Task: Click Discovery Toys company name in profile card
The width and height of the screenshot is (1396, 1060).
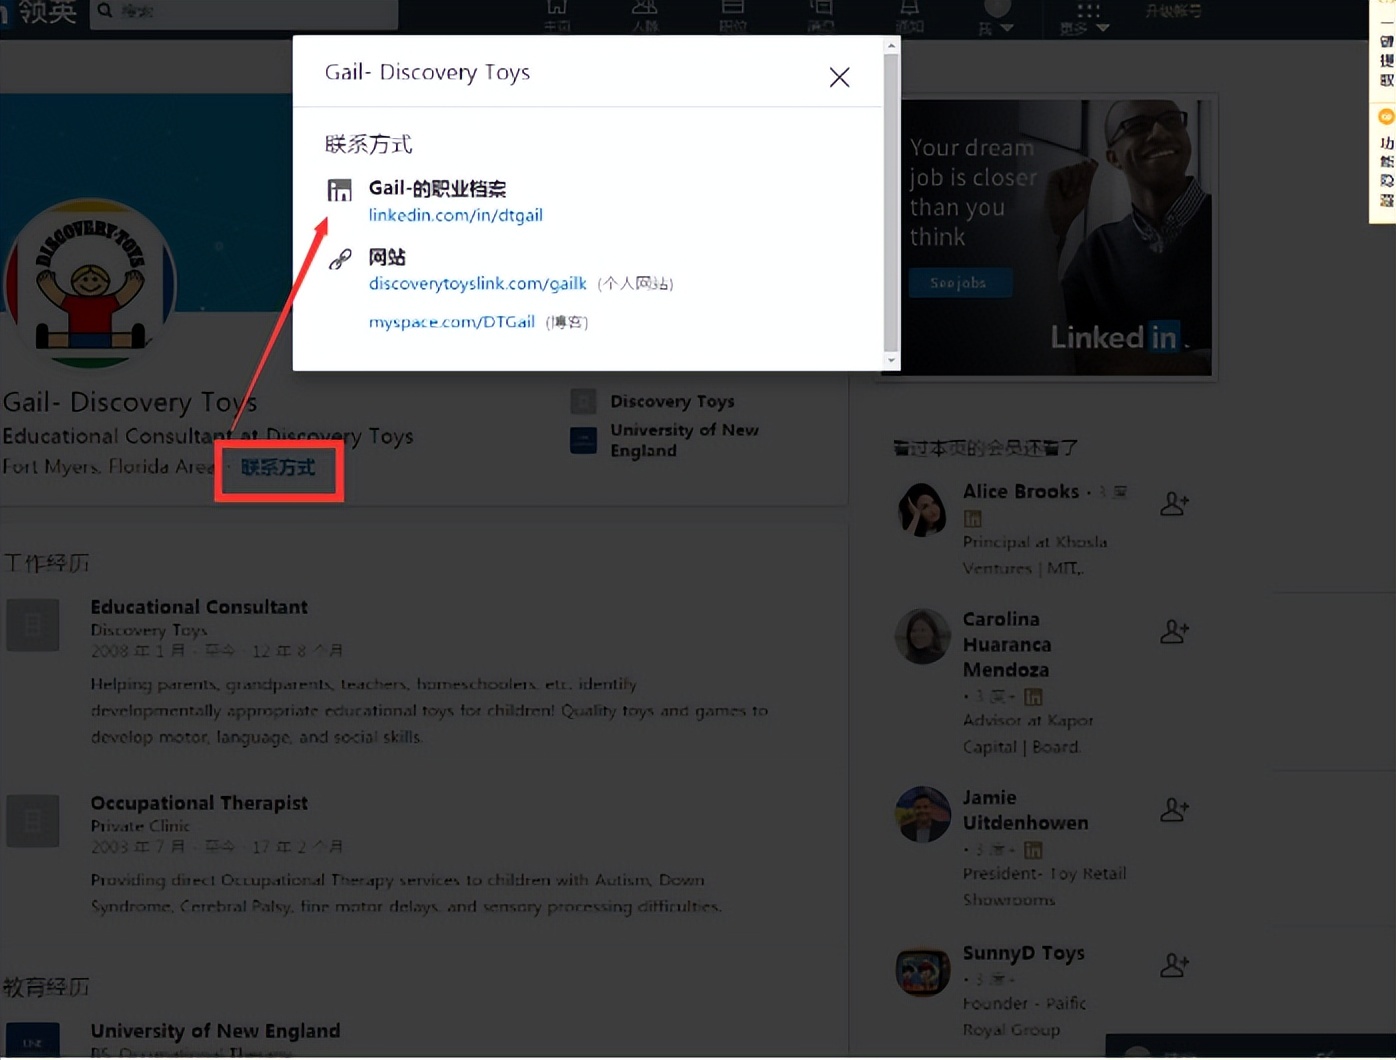Action: point(673,401)
